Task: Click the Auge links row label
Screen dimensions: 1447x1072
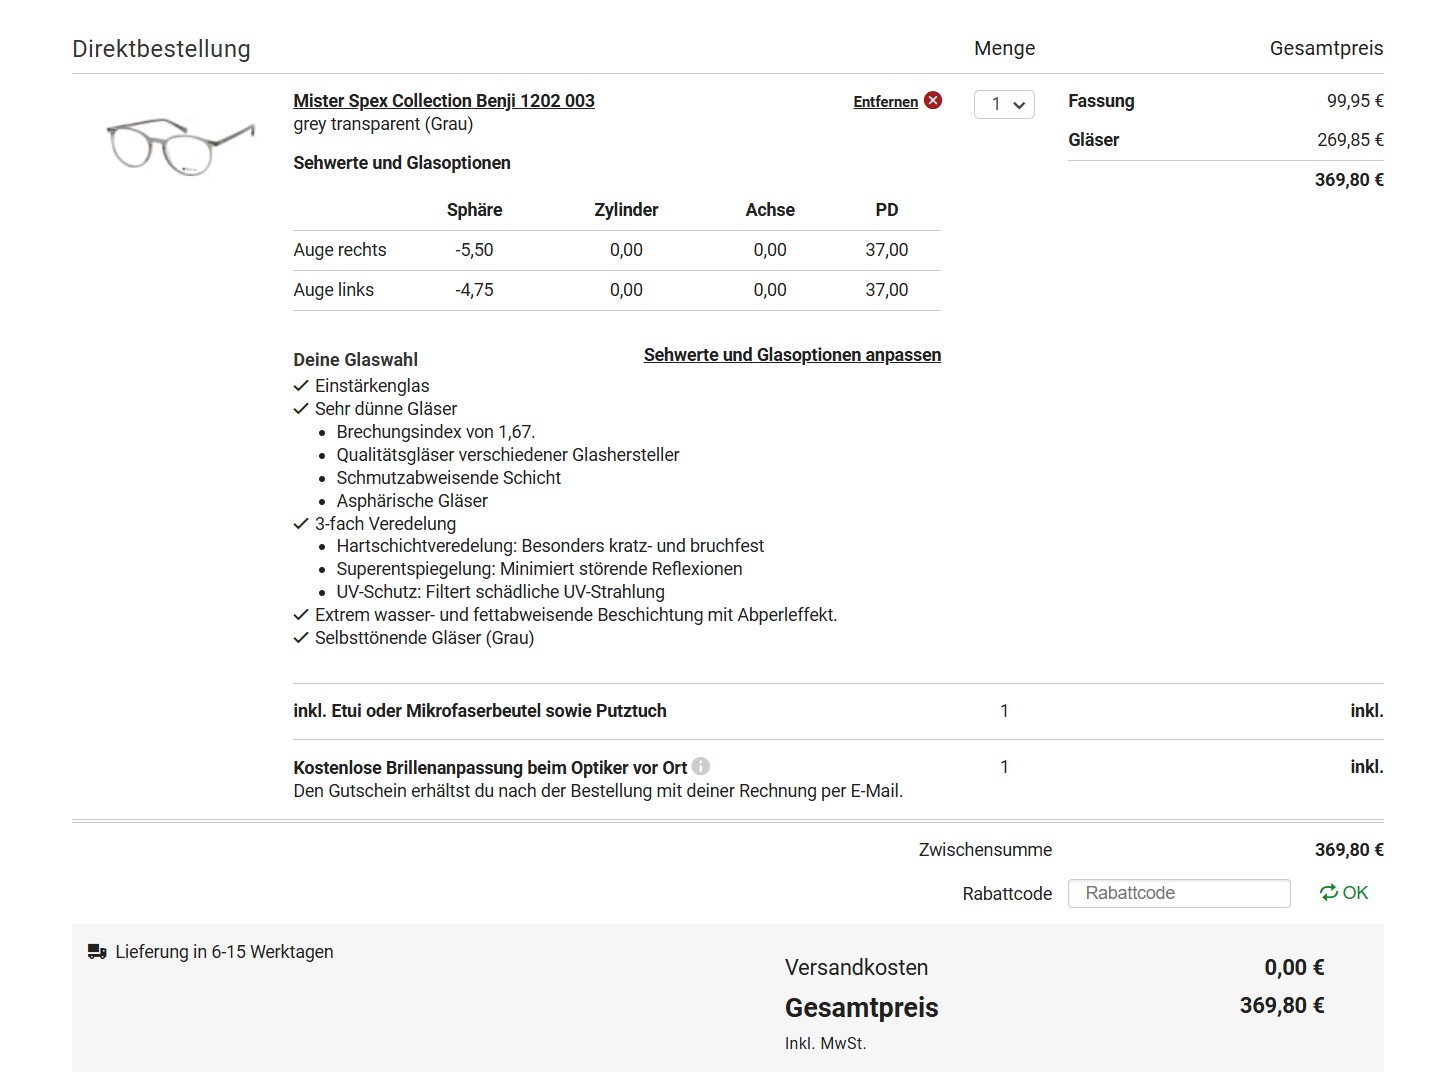Action: pos(333,290)
